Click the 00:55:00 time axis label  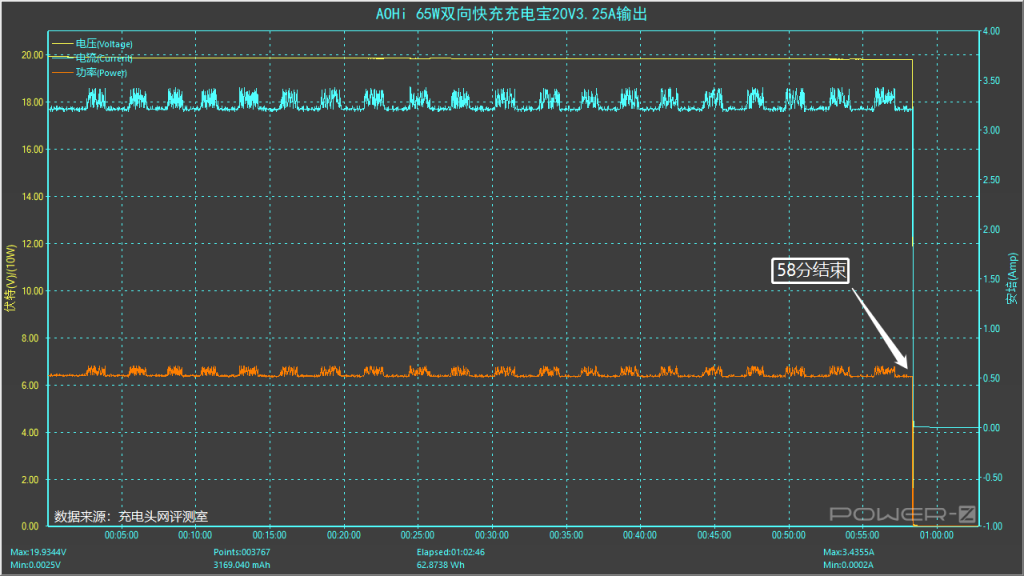click(863, 535)
